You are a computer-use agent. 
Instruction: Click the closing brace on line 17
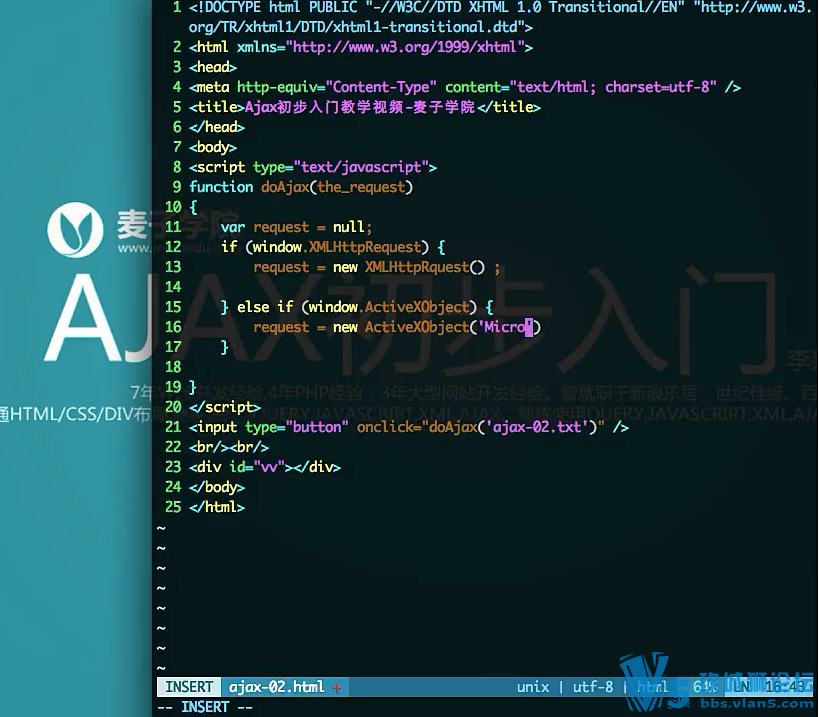pos(225,347)
